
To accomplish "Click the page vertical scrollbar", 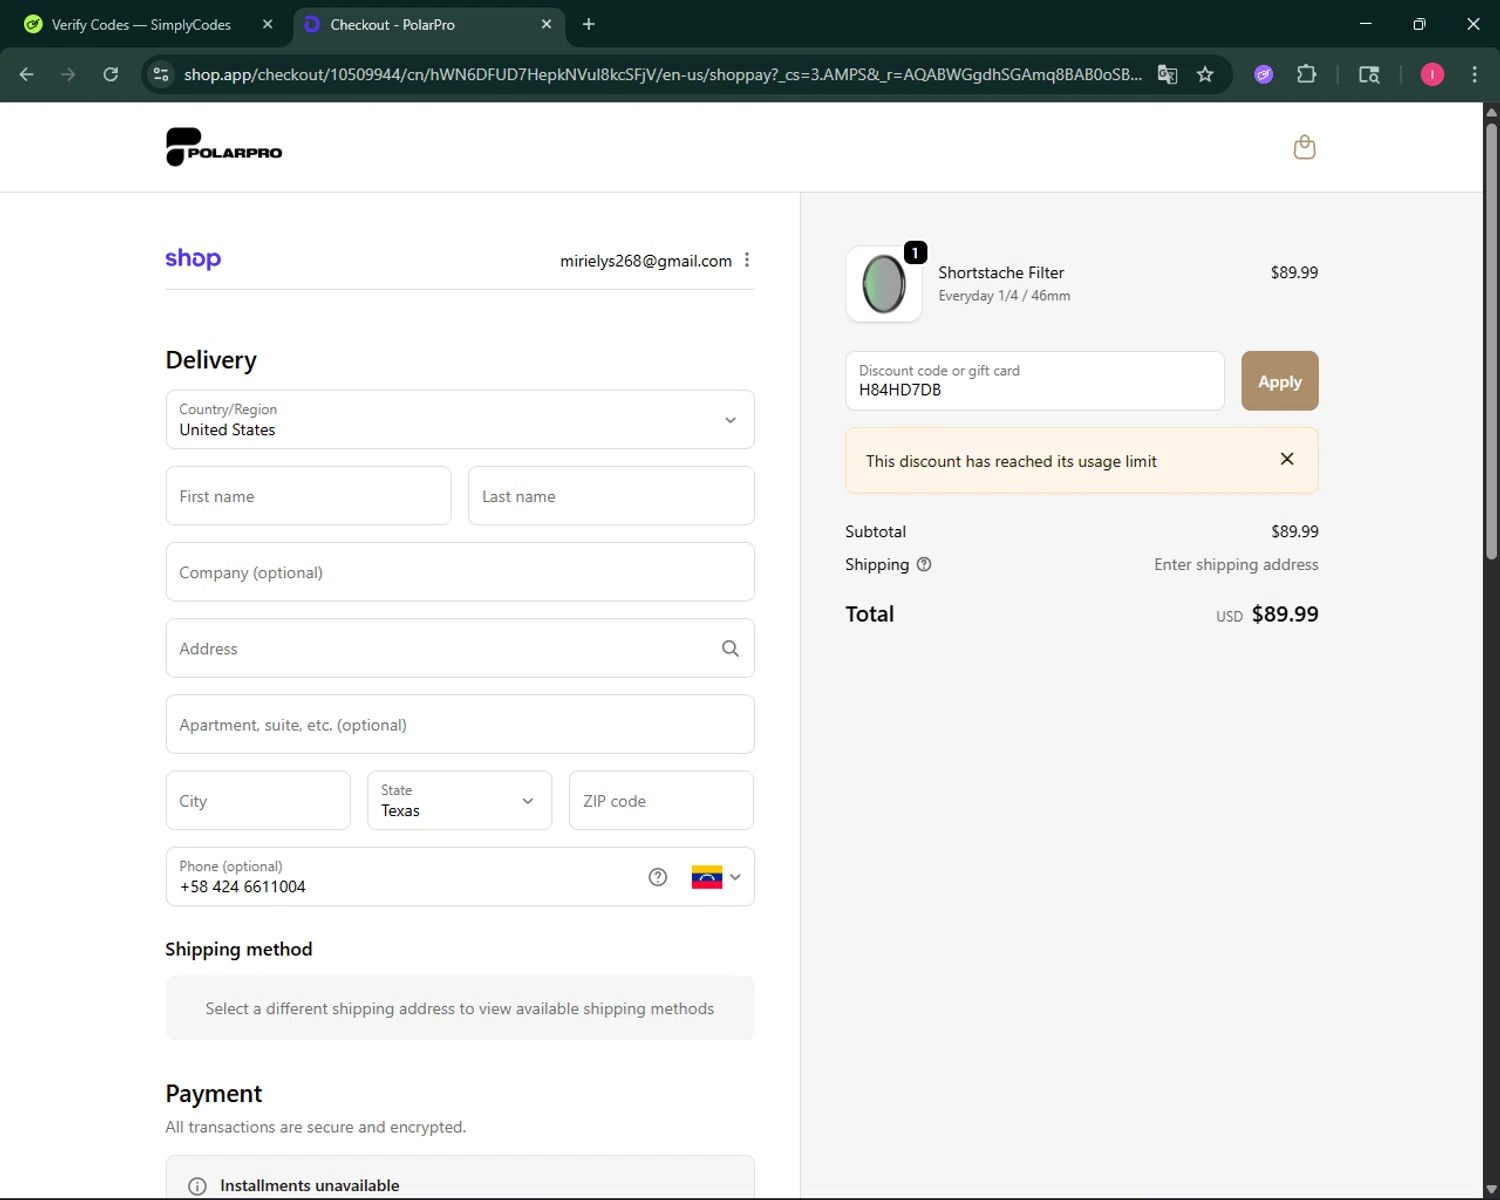I will [x=1491, y=340].
